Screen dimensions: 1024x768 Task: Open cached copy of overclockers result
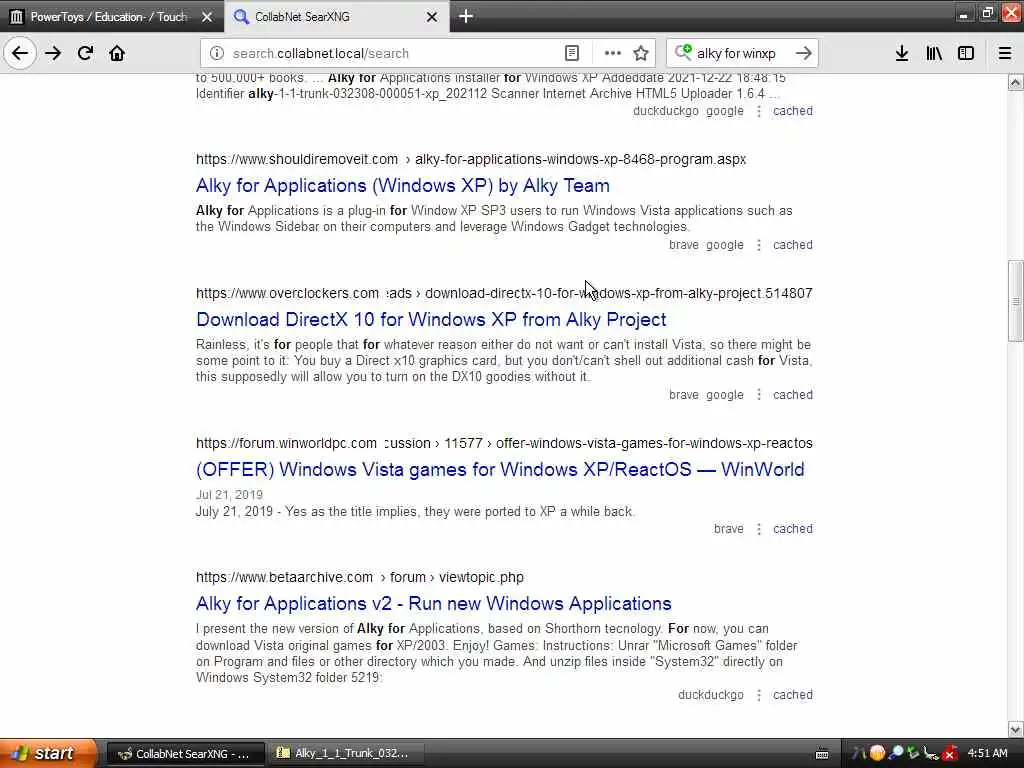[793, 395]
